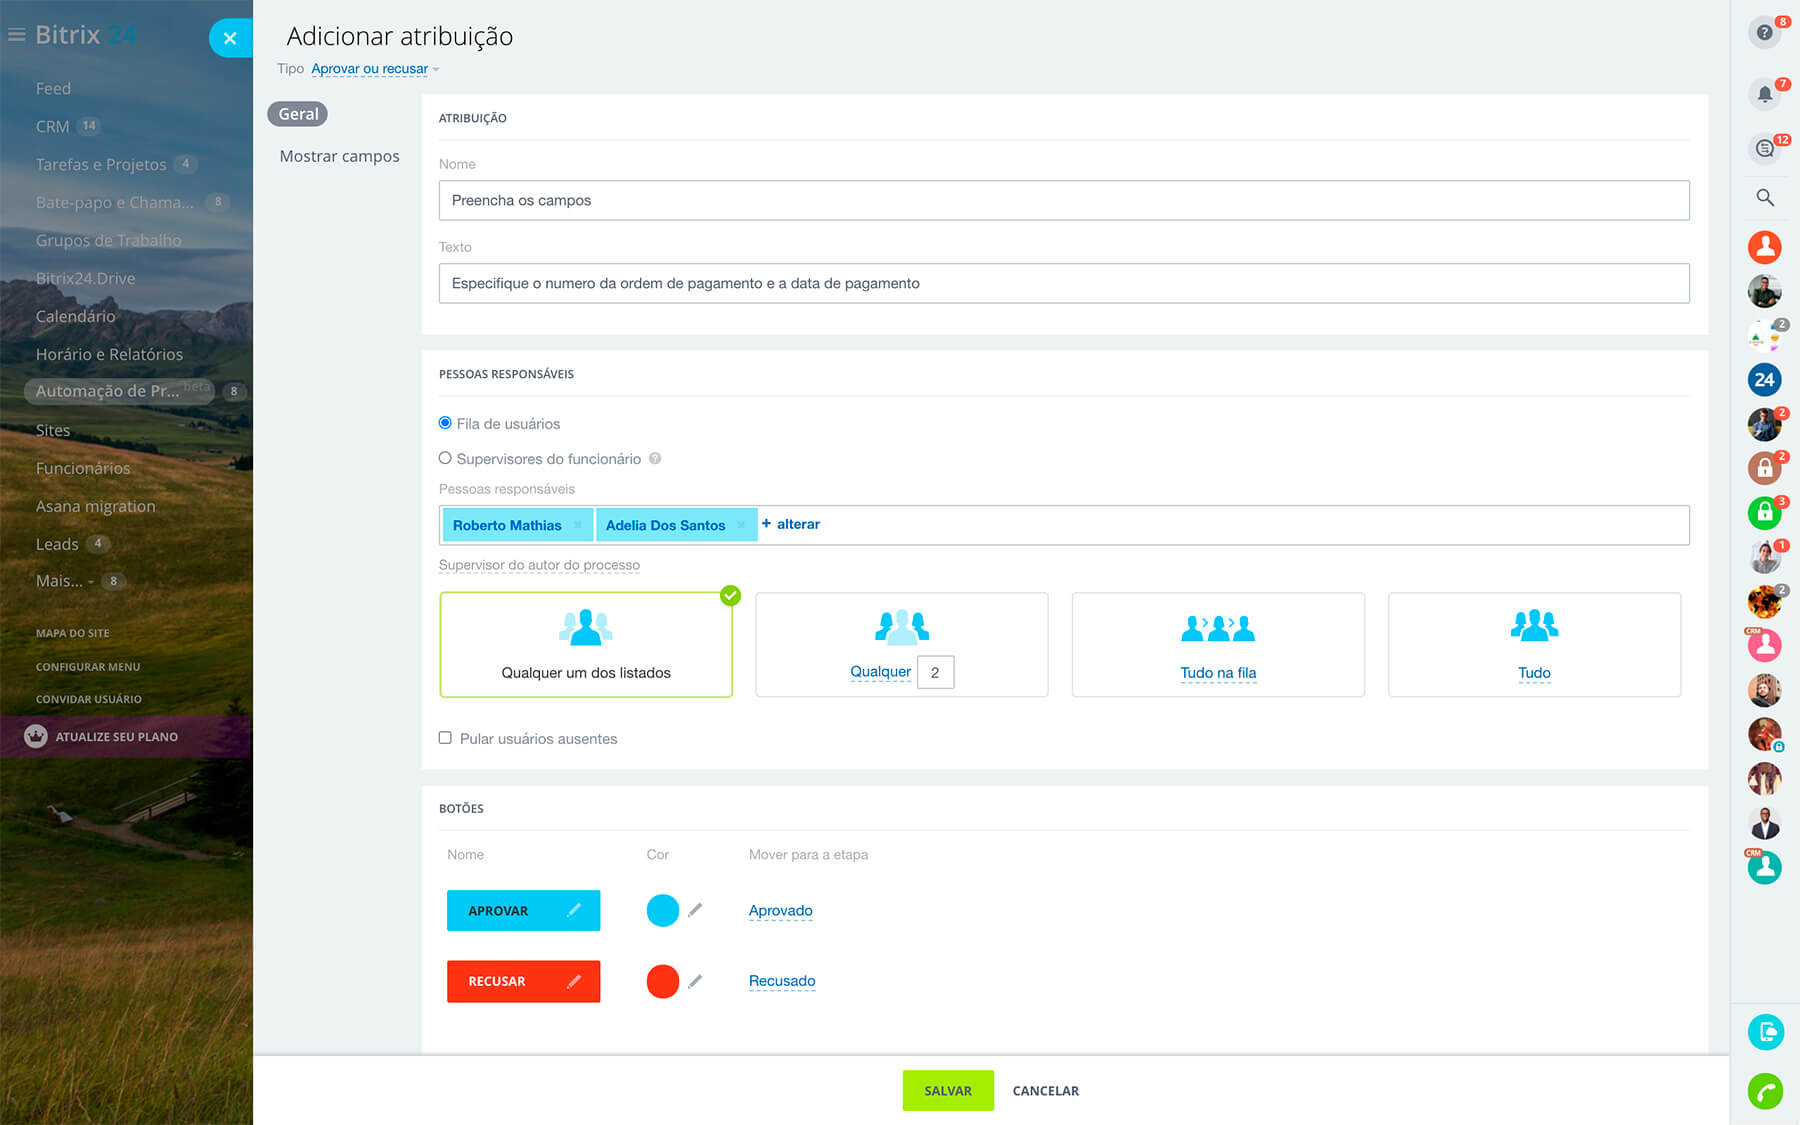Remove Roberto Mathias from responsible persons
Viewport: 1800px width, 1125px height.
(578, 525)
